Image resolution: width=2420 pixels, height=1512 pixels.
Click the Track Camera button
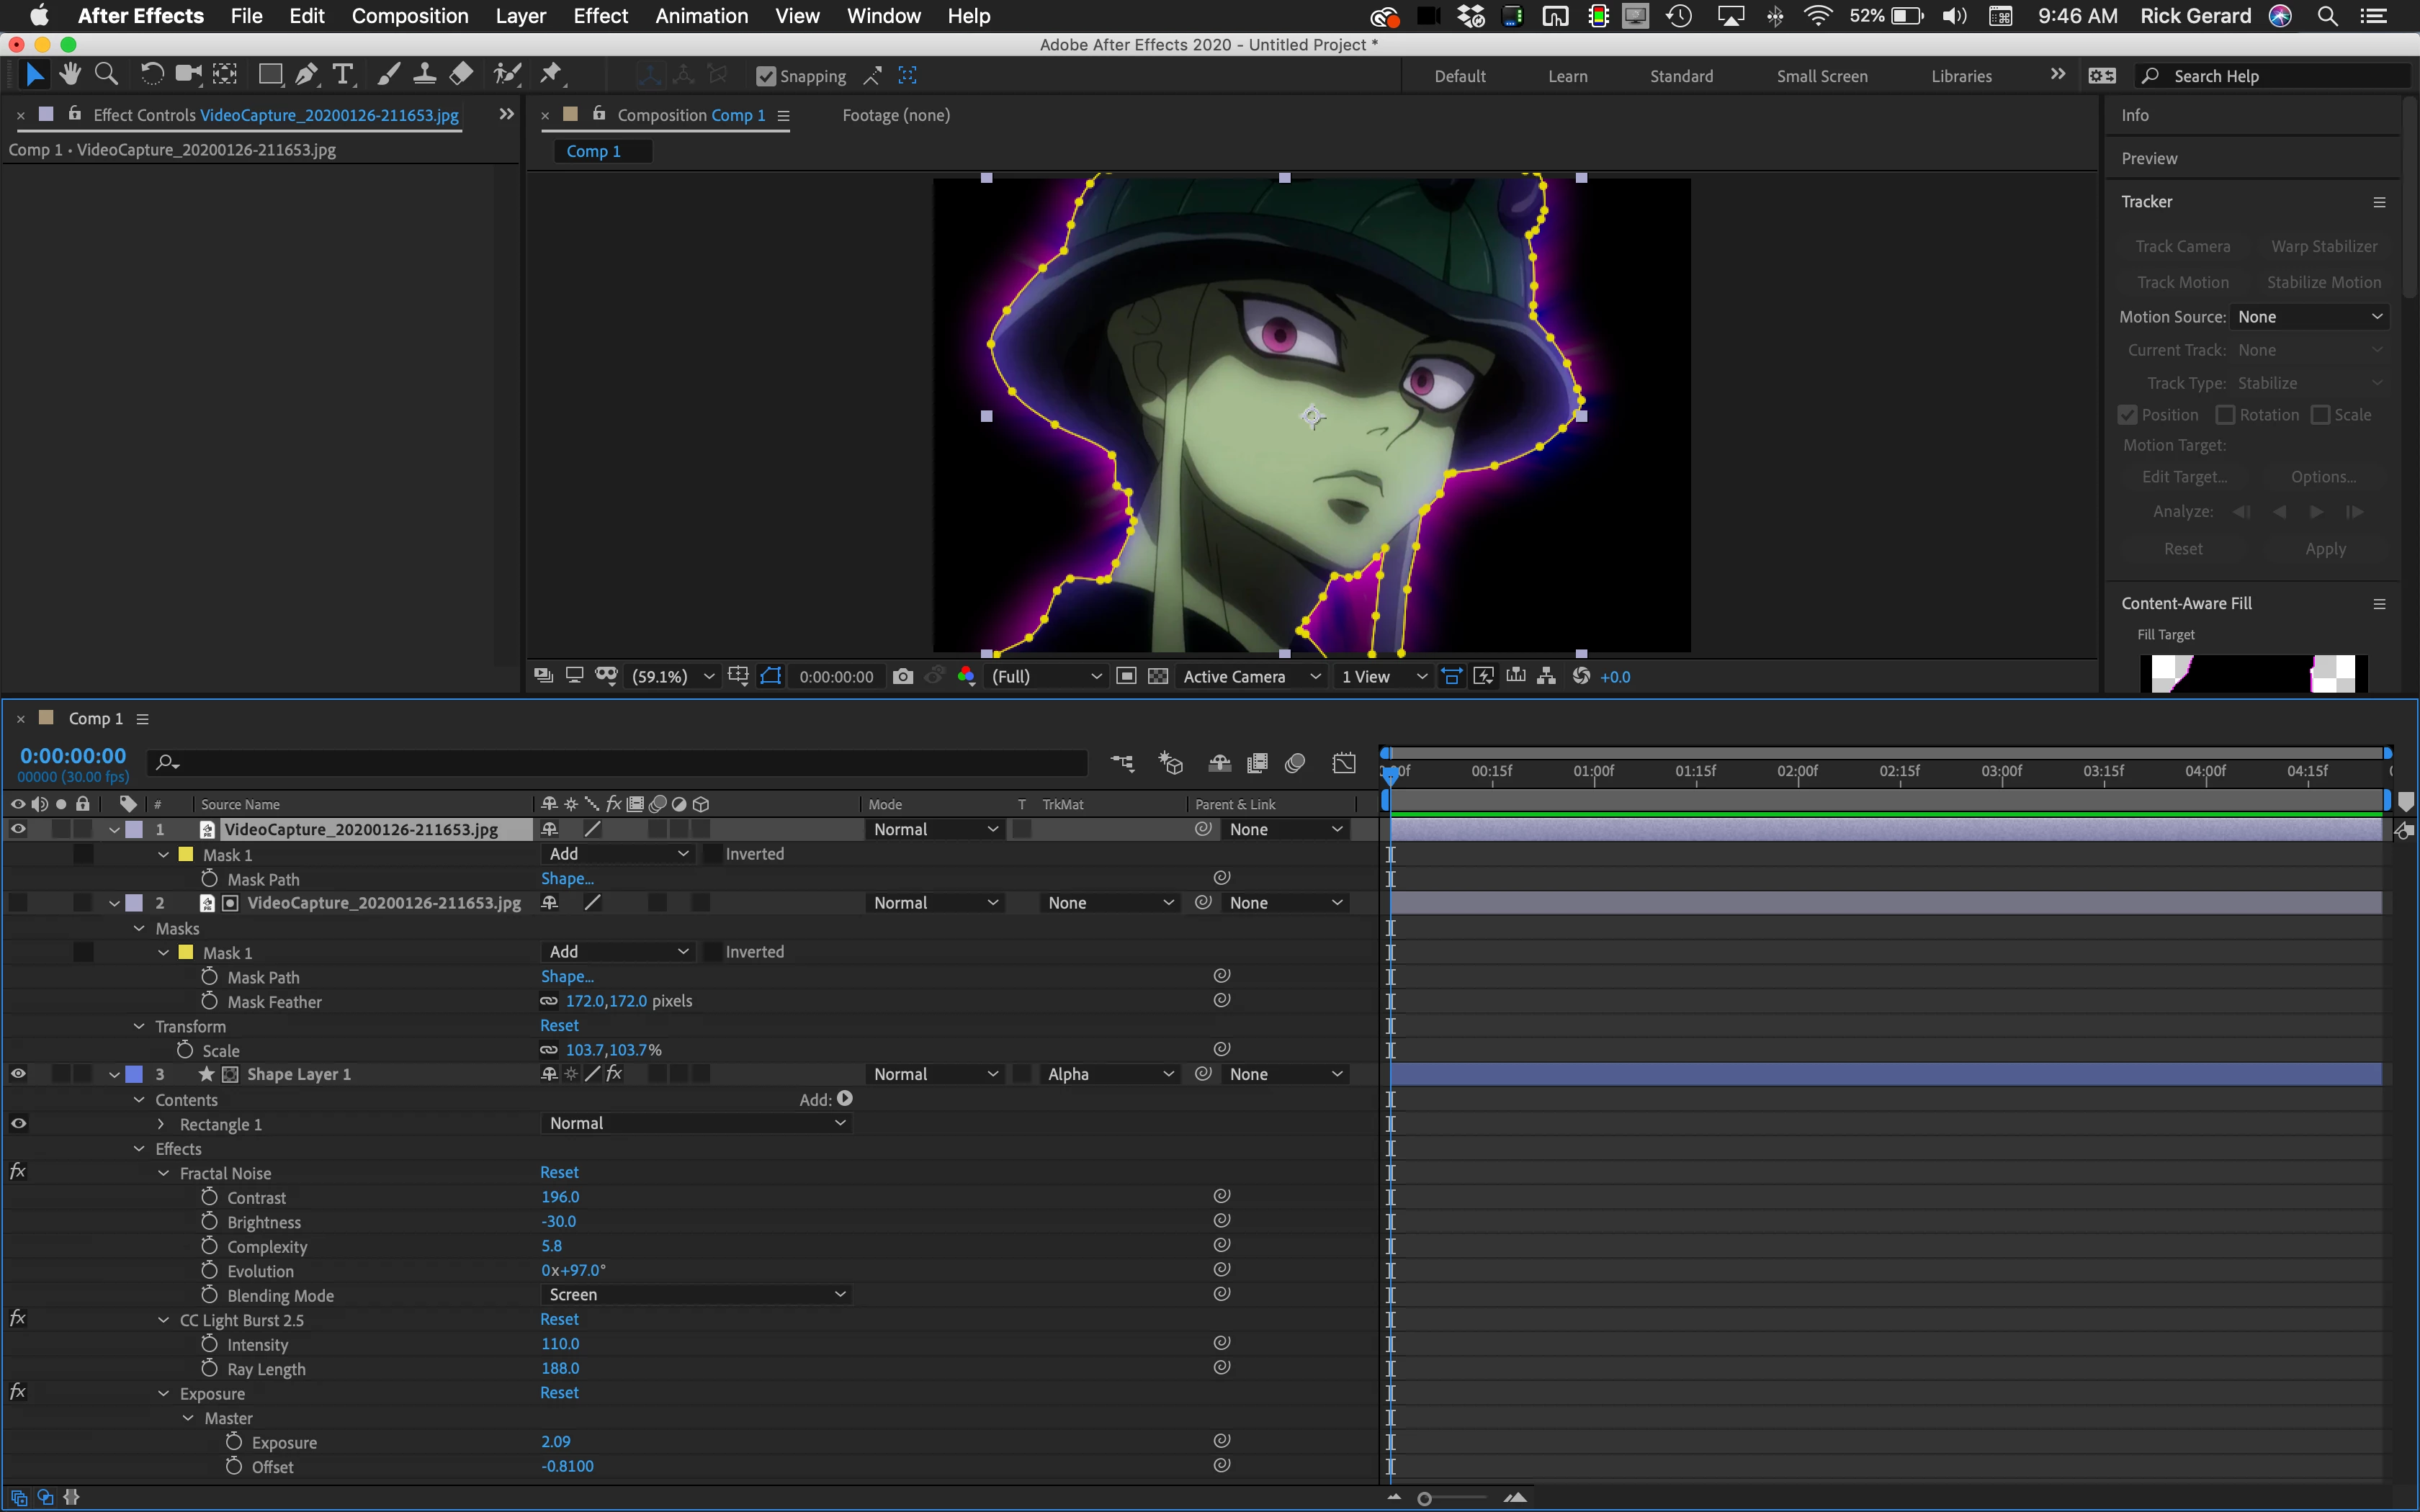[2182, 247]
